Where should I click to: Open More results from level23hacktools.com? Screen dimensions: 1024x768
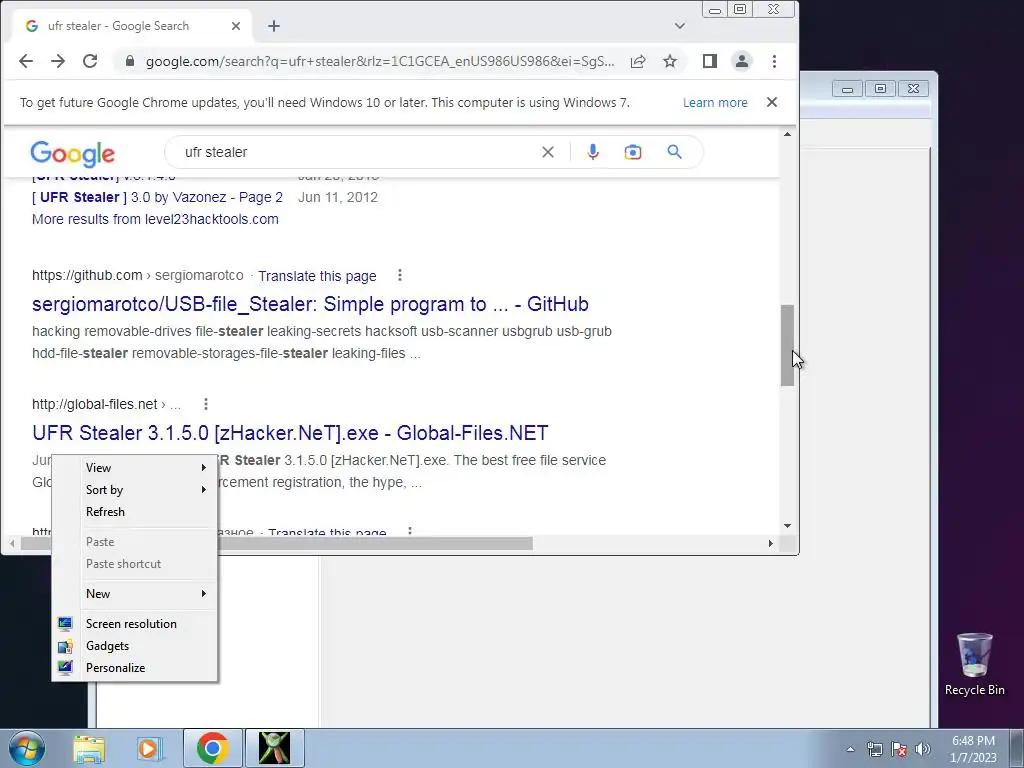155,219
